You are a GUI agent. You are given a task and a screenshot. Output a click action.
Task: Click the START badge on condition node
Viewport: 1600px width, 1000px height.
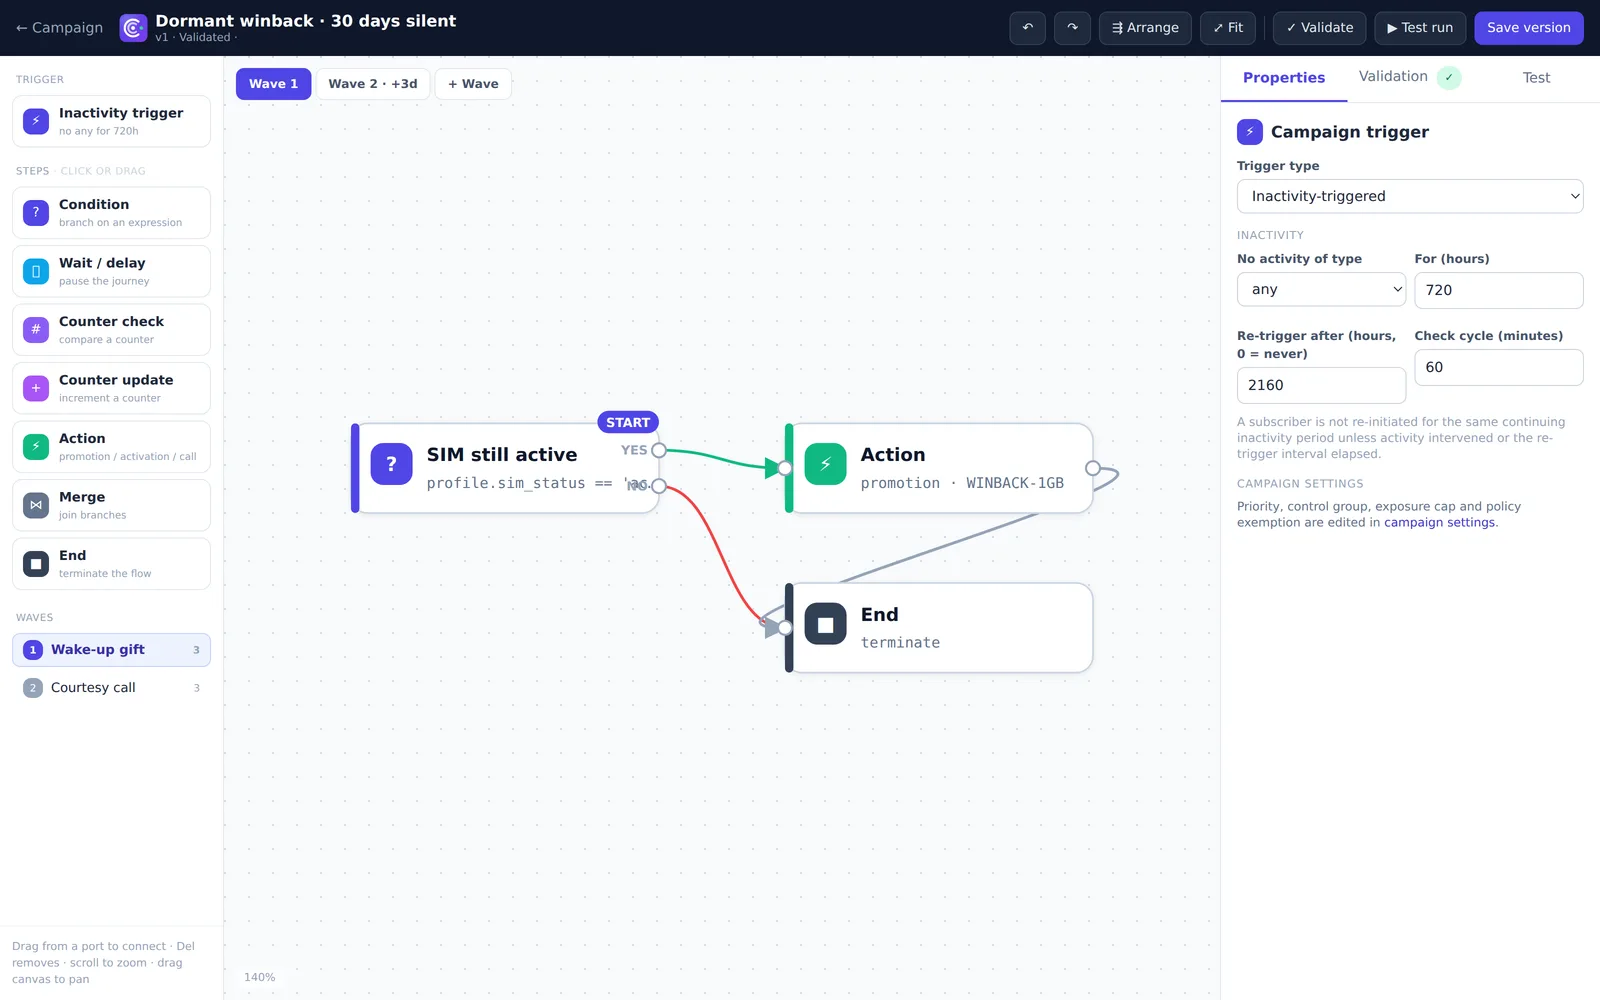[x=628, y=423]
